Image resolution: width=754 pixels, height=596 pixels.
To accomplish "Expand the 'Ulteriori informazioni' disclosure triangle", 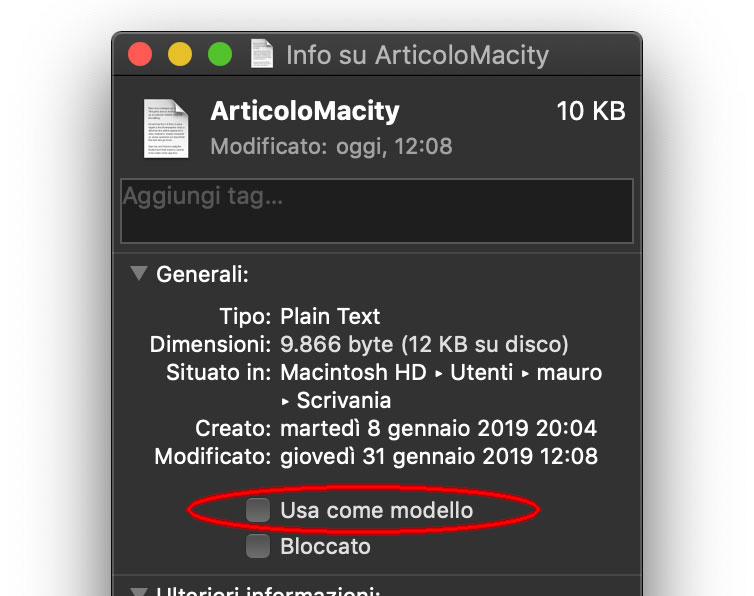I will (x=139, y=592).
